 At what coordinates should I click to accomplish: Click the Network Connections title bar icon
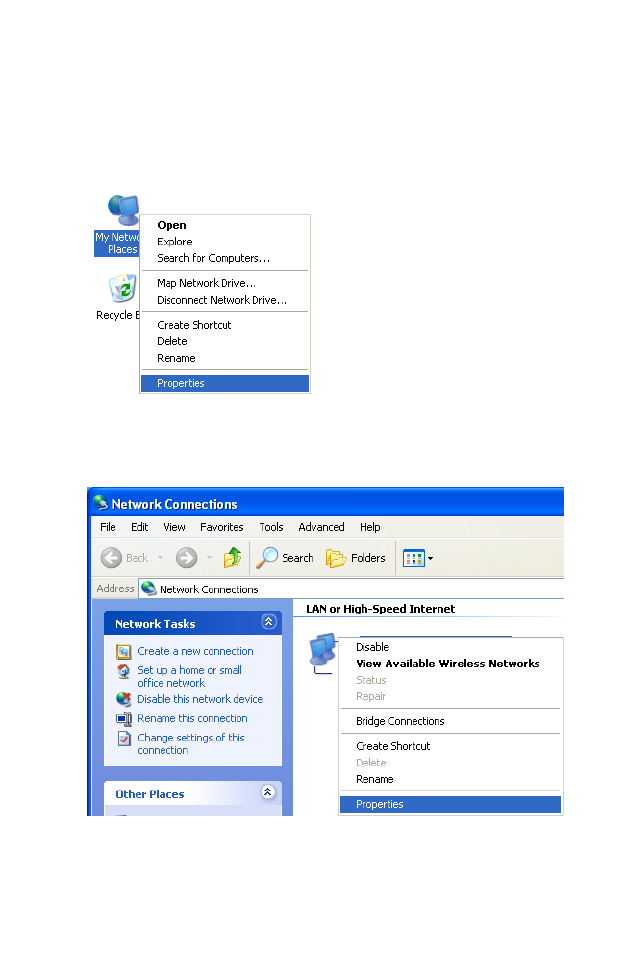[x=101, y=503]
